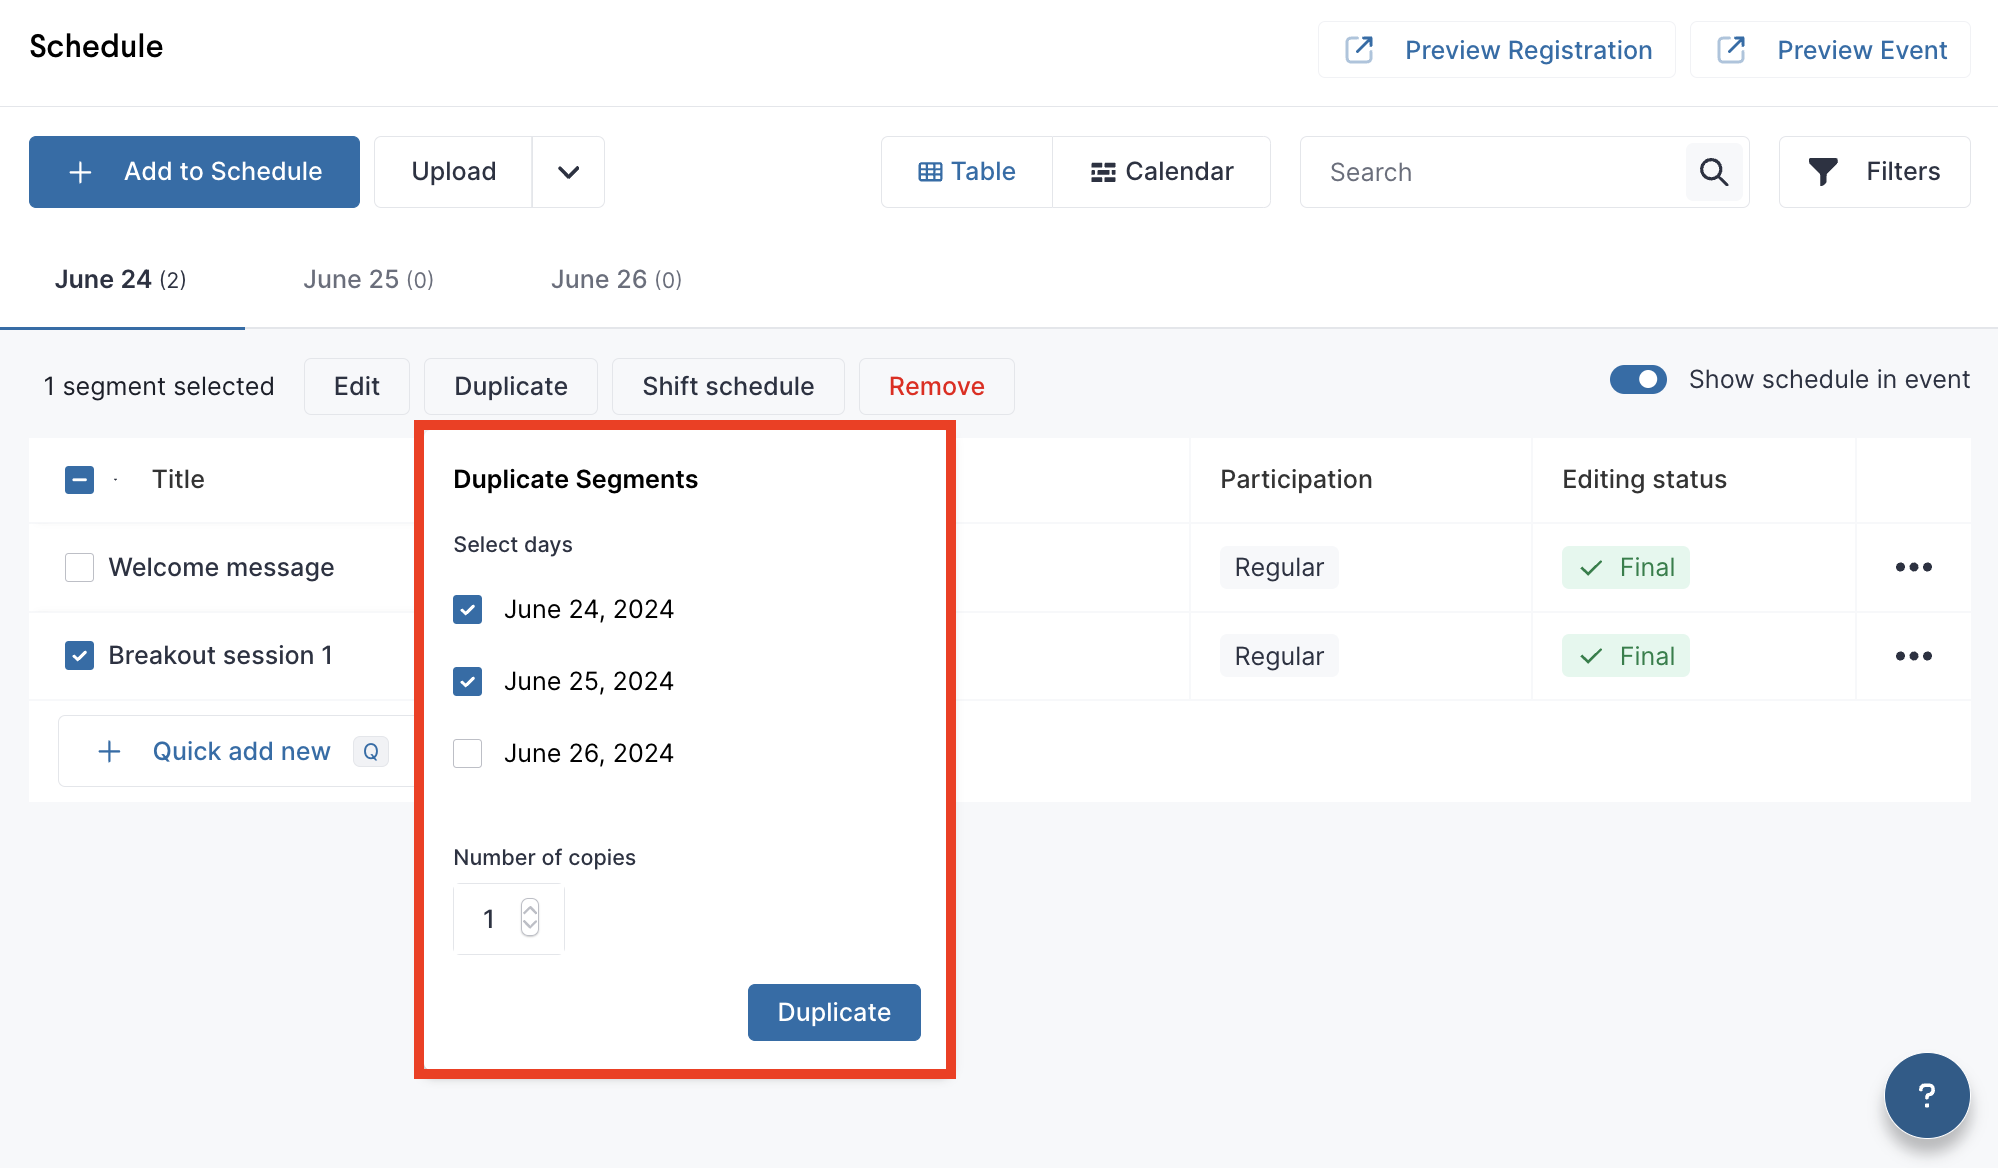Expand the Upload dropdown arrow
This screenshot has width=1998, height=1168.
pos(568,171)
